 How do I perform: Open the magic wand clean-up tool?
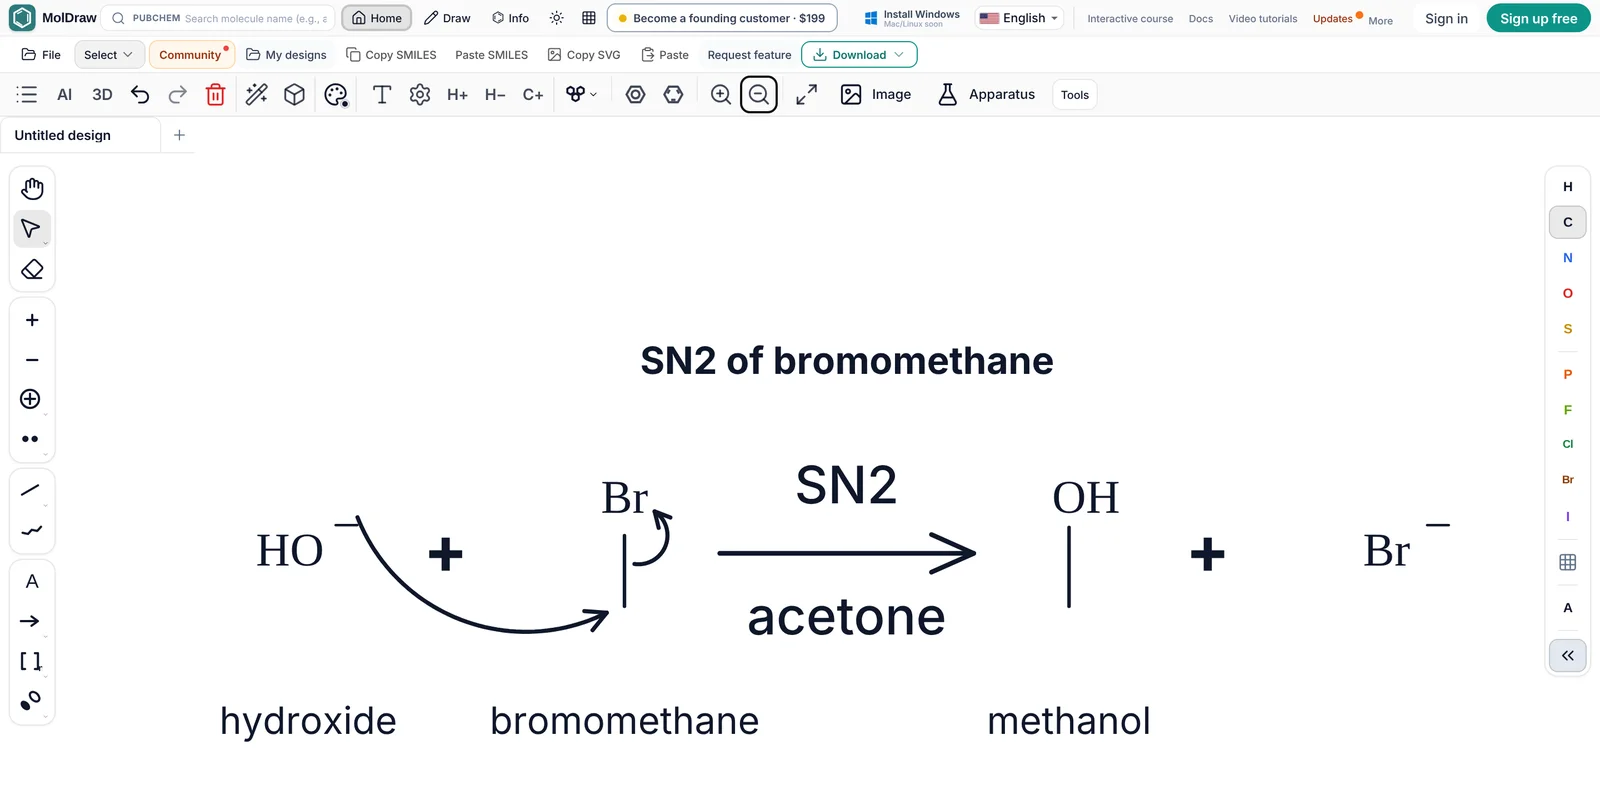click(x=257, y=95)
